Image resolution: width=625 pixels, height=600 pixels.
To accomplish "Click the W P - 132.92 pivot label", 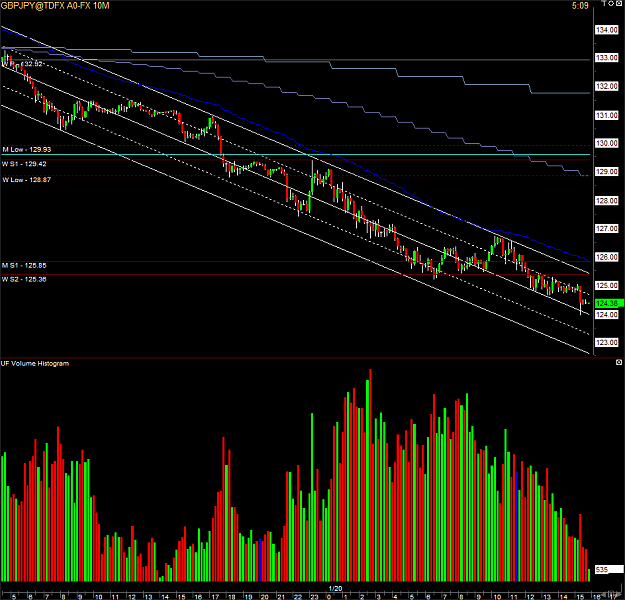I will click(22, 64).
